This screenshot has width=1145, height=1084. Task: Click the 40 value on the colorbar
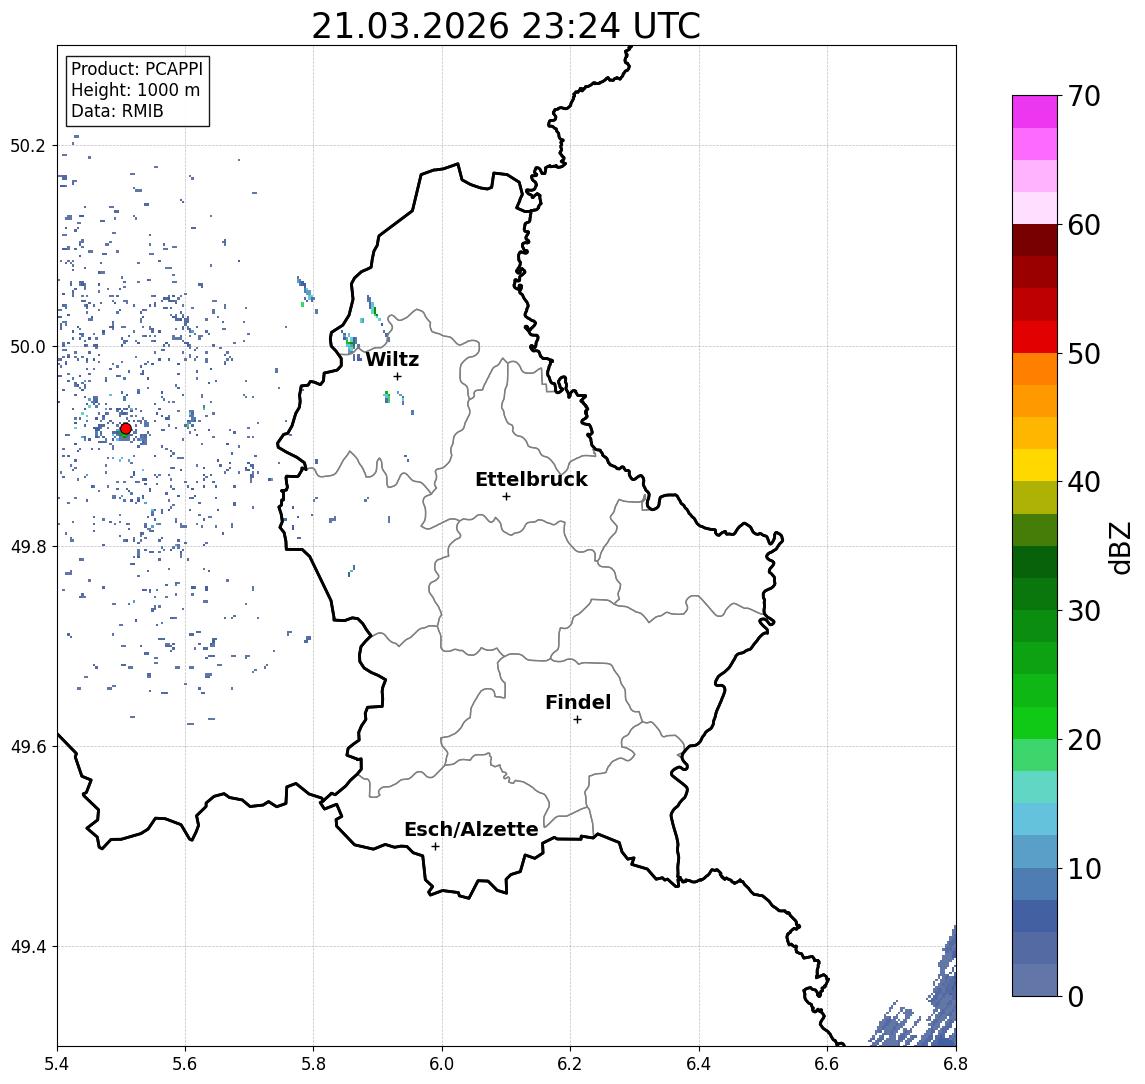tap(1084, 482)
